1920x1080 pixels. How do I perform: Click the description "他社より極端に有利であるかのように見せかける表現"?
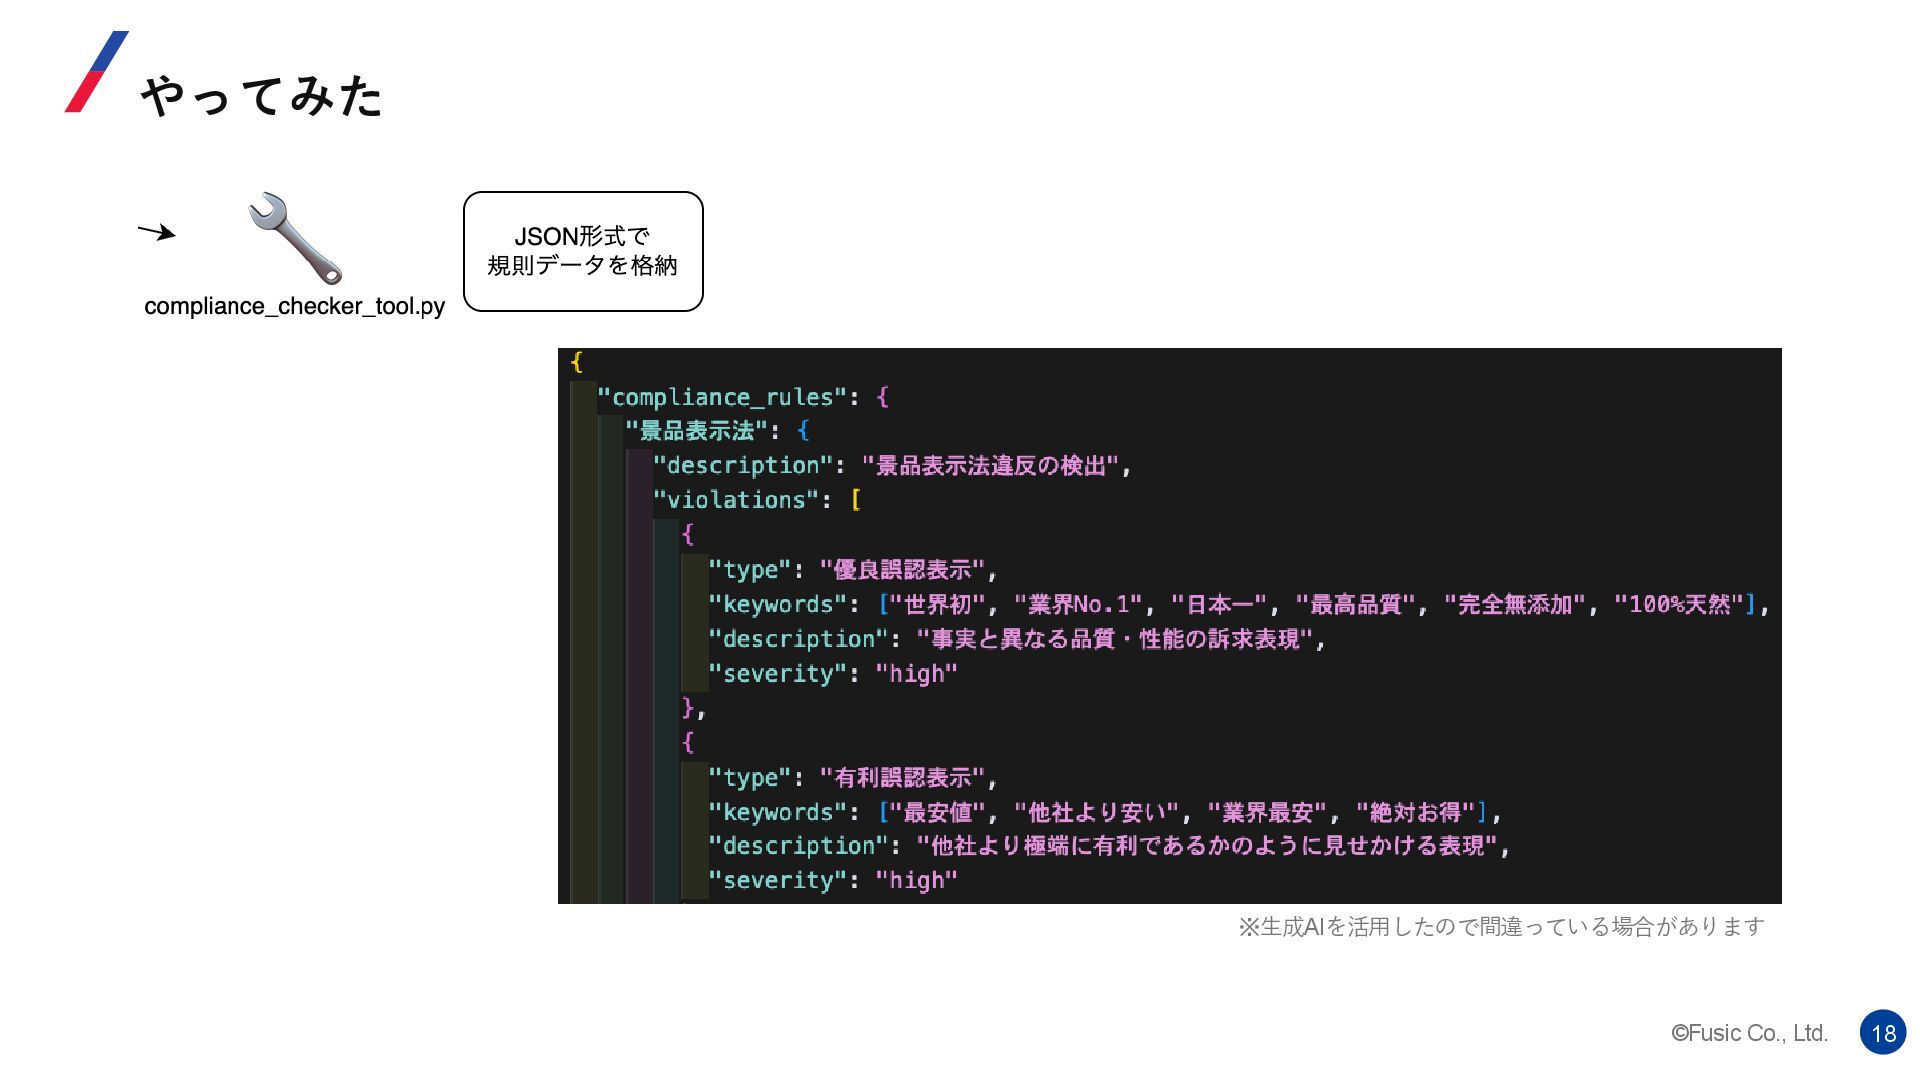tap(1207, 846)
